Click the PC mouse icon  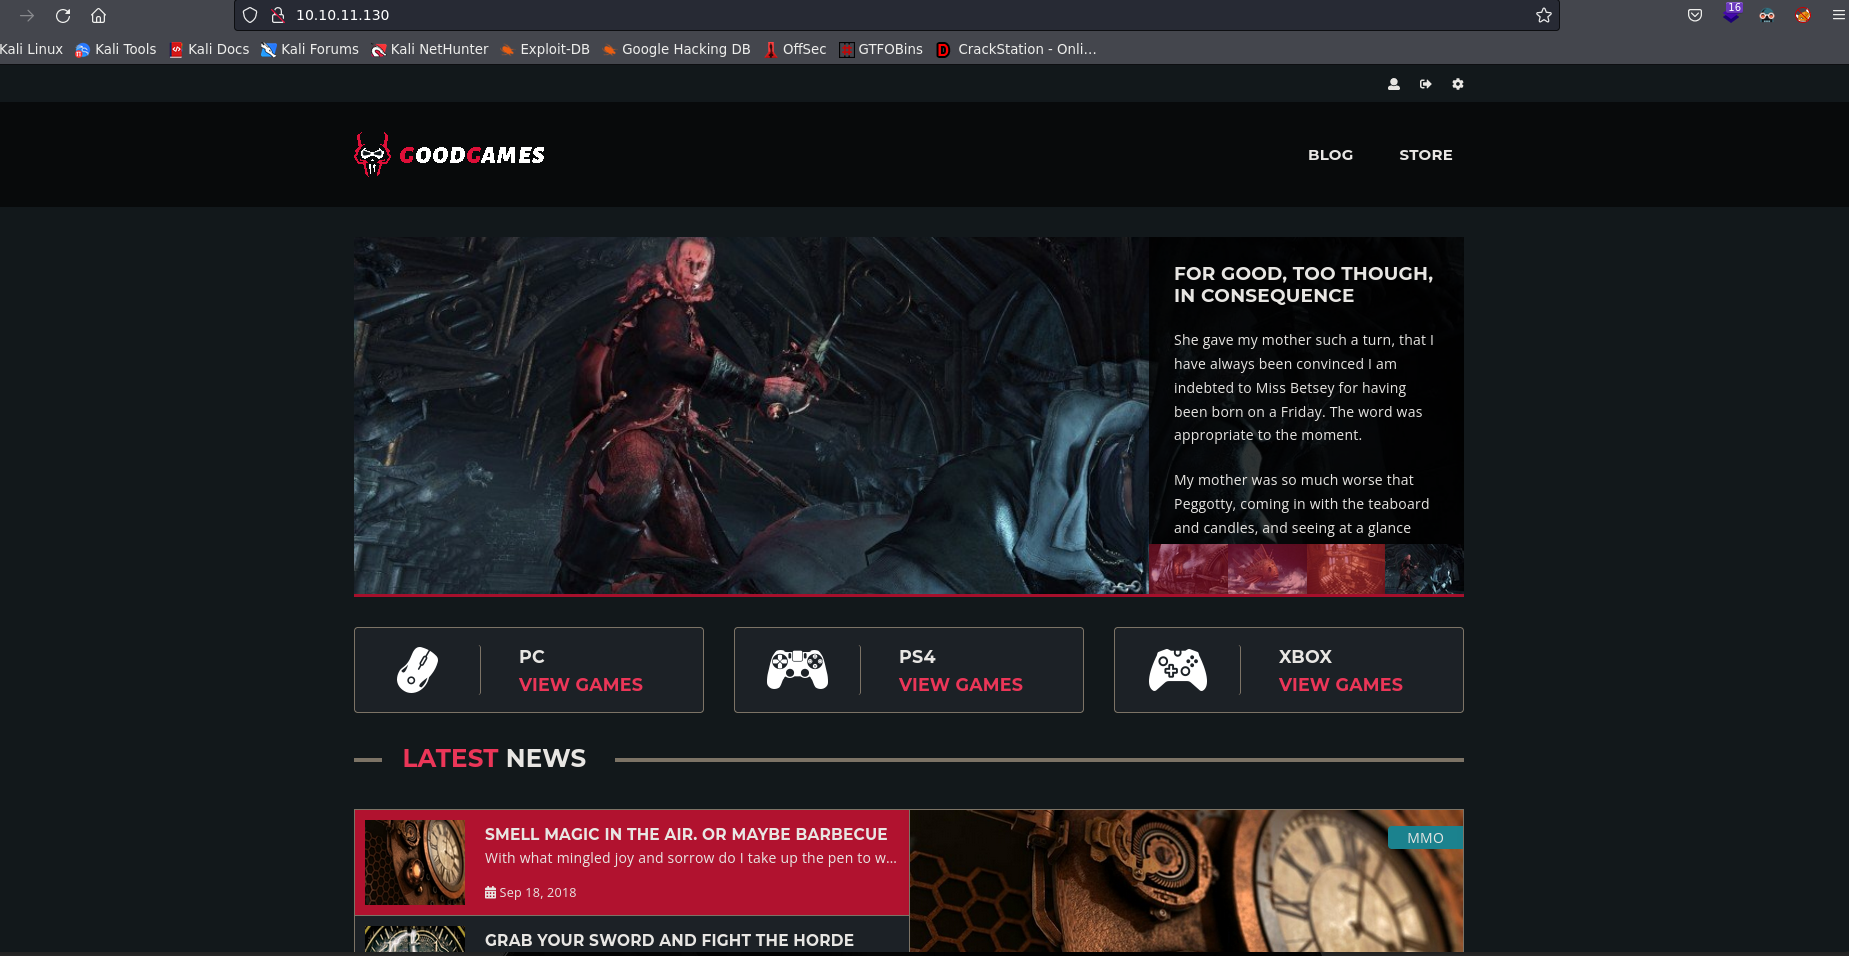pyautogui.click(x=418, y=670)
